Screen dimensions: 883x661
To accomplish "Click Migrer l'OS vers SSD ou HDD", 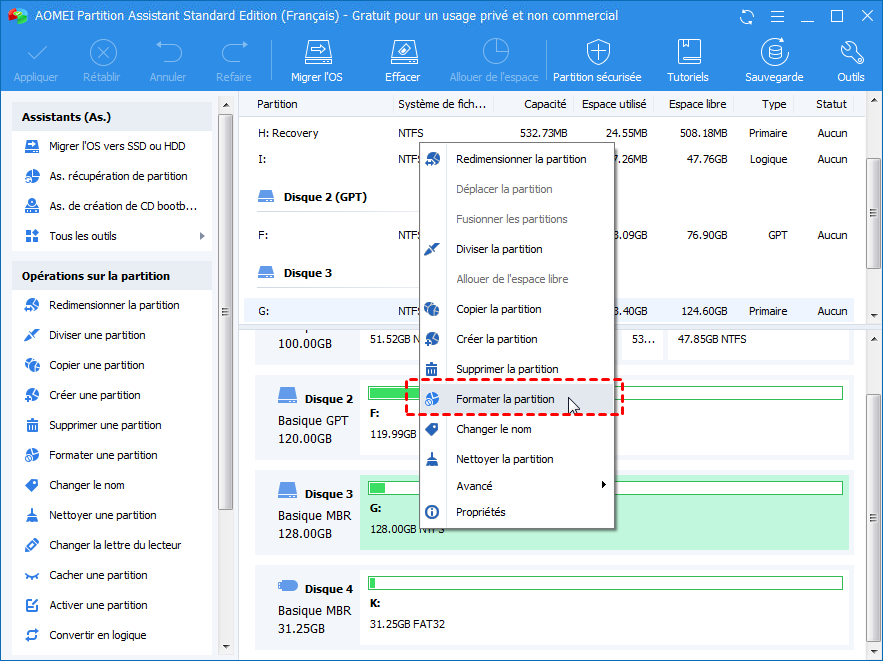I will click(x=117, y=146).
